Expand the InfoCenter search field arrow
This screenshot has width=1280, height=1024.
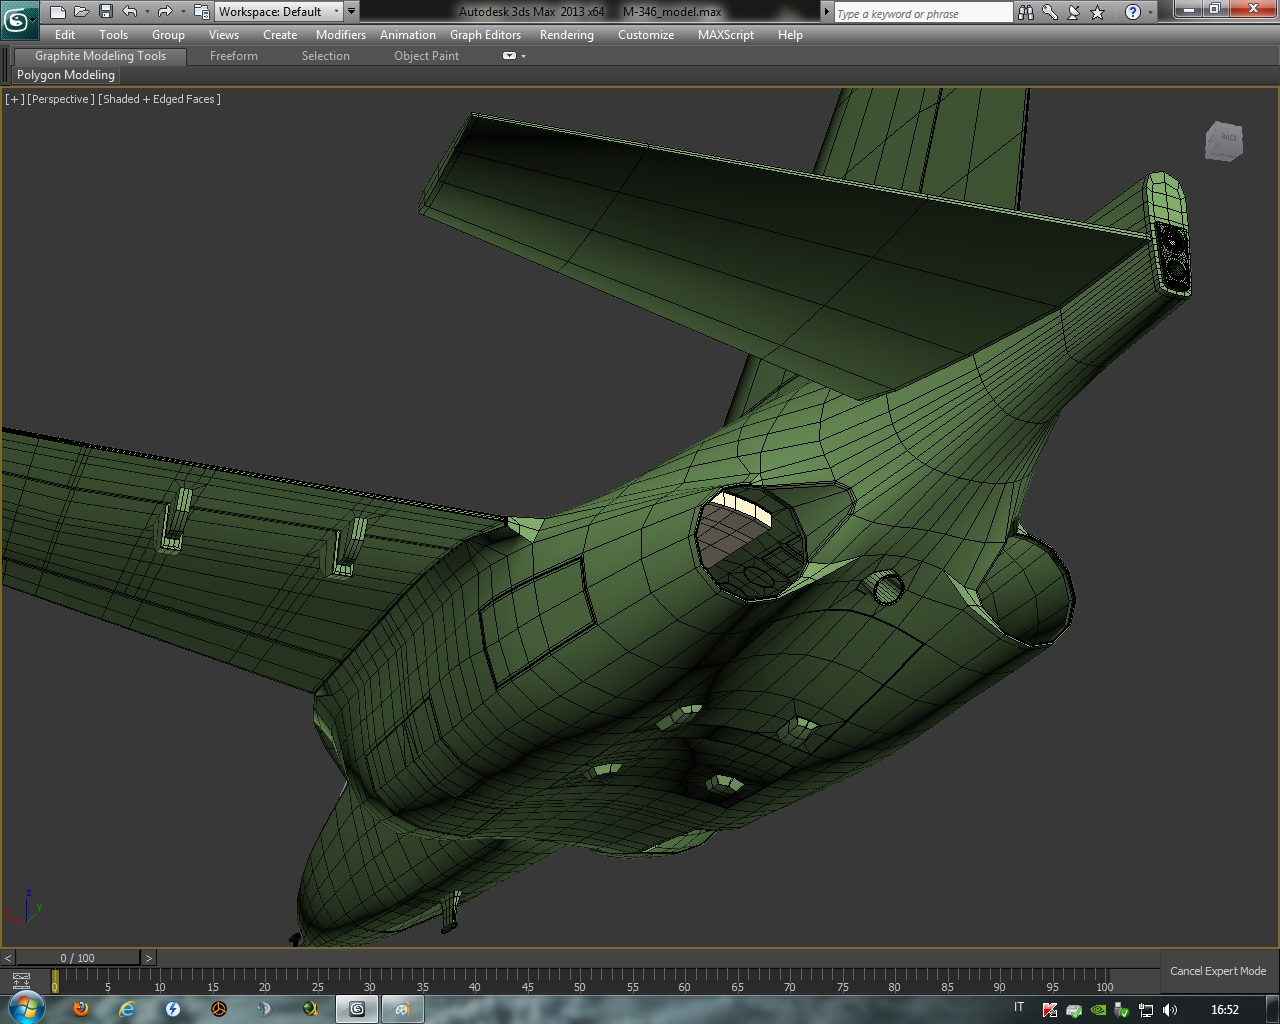pyautogui.click(x=826, y=12)
